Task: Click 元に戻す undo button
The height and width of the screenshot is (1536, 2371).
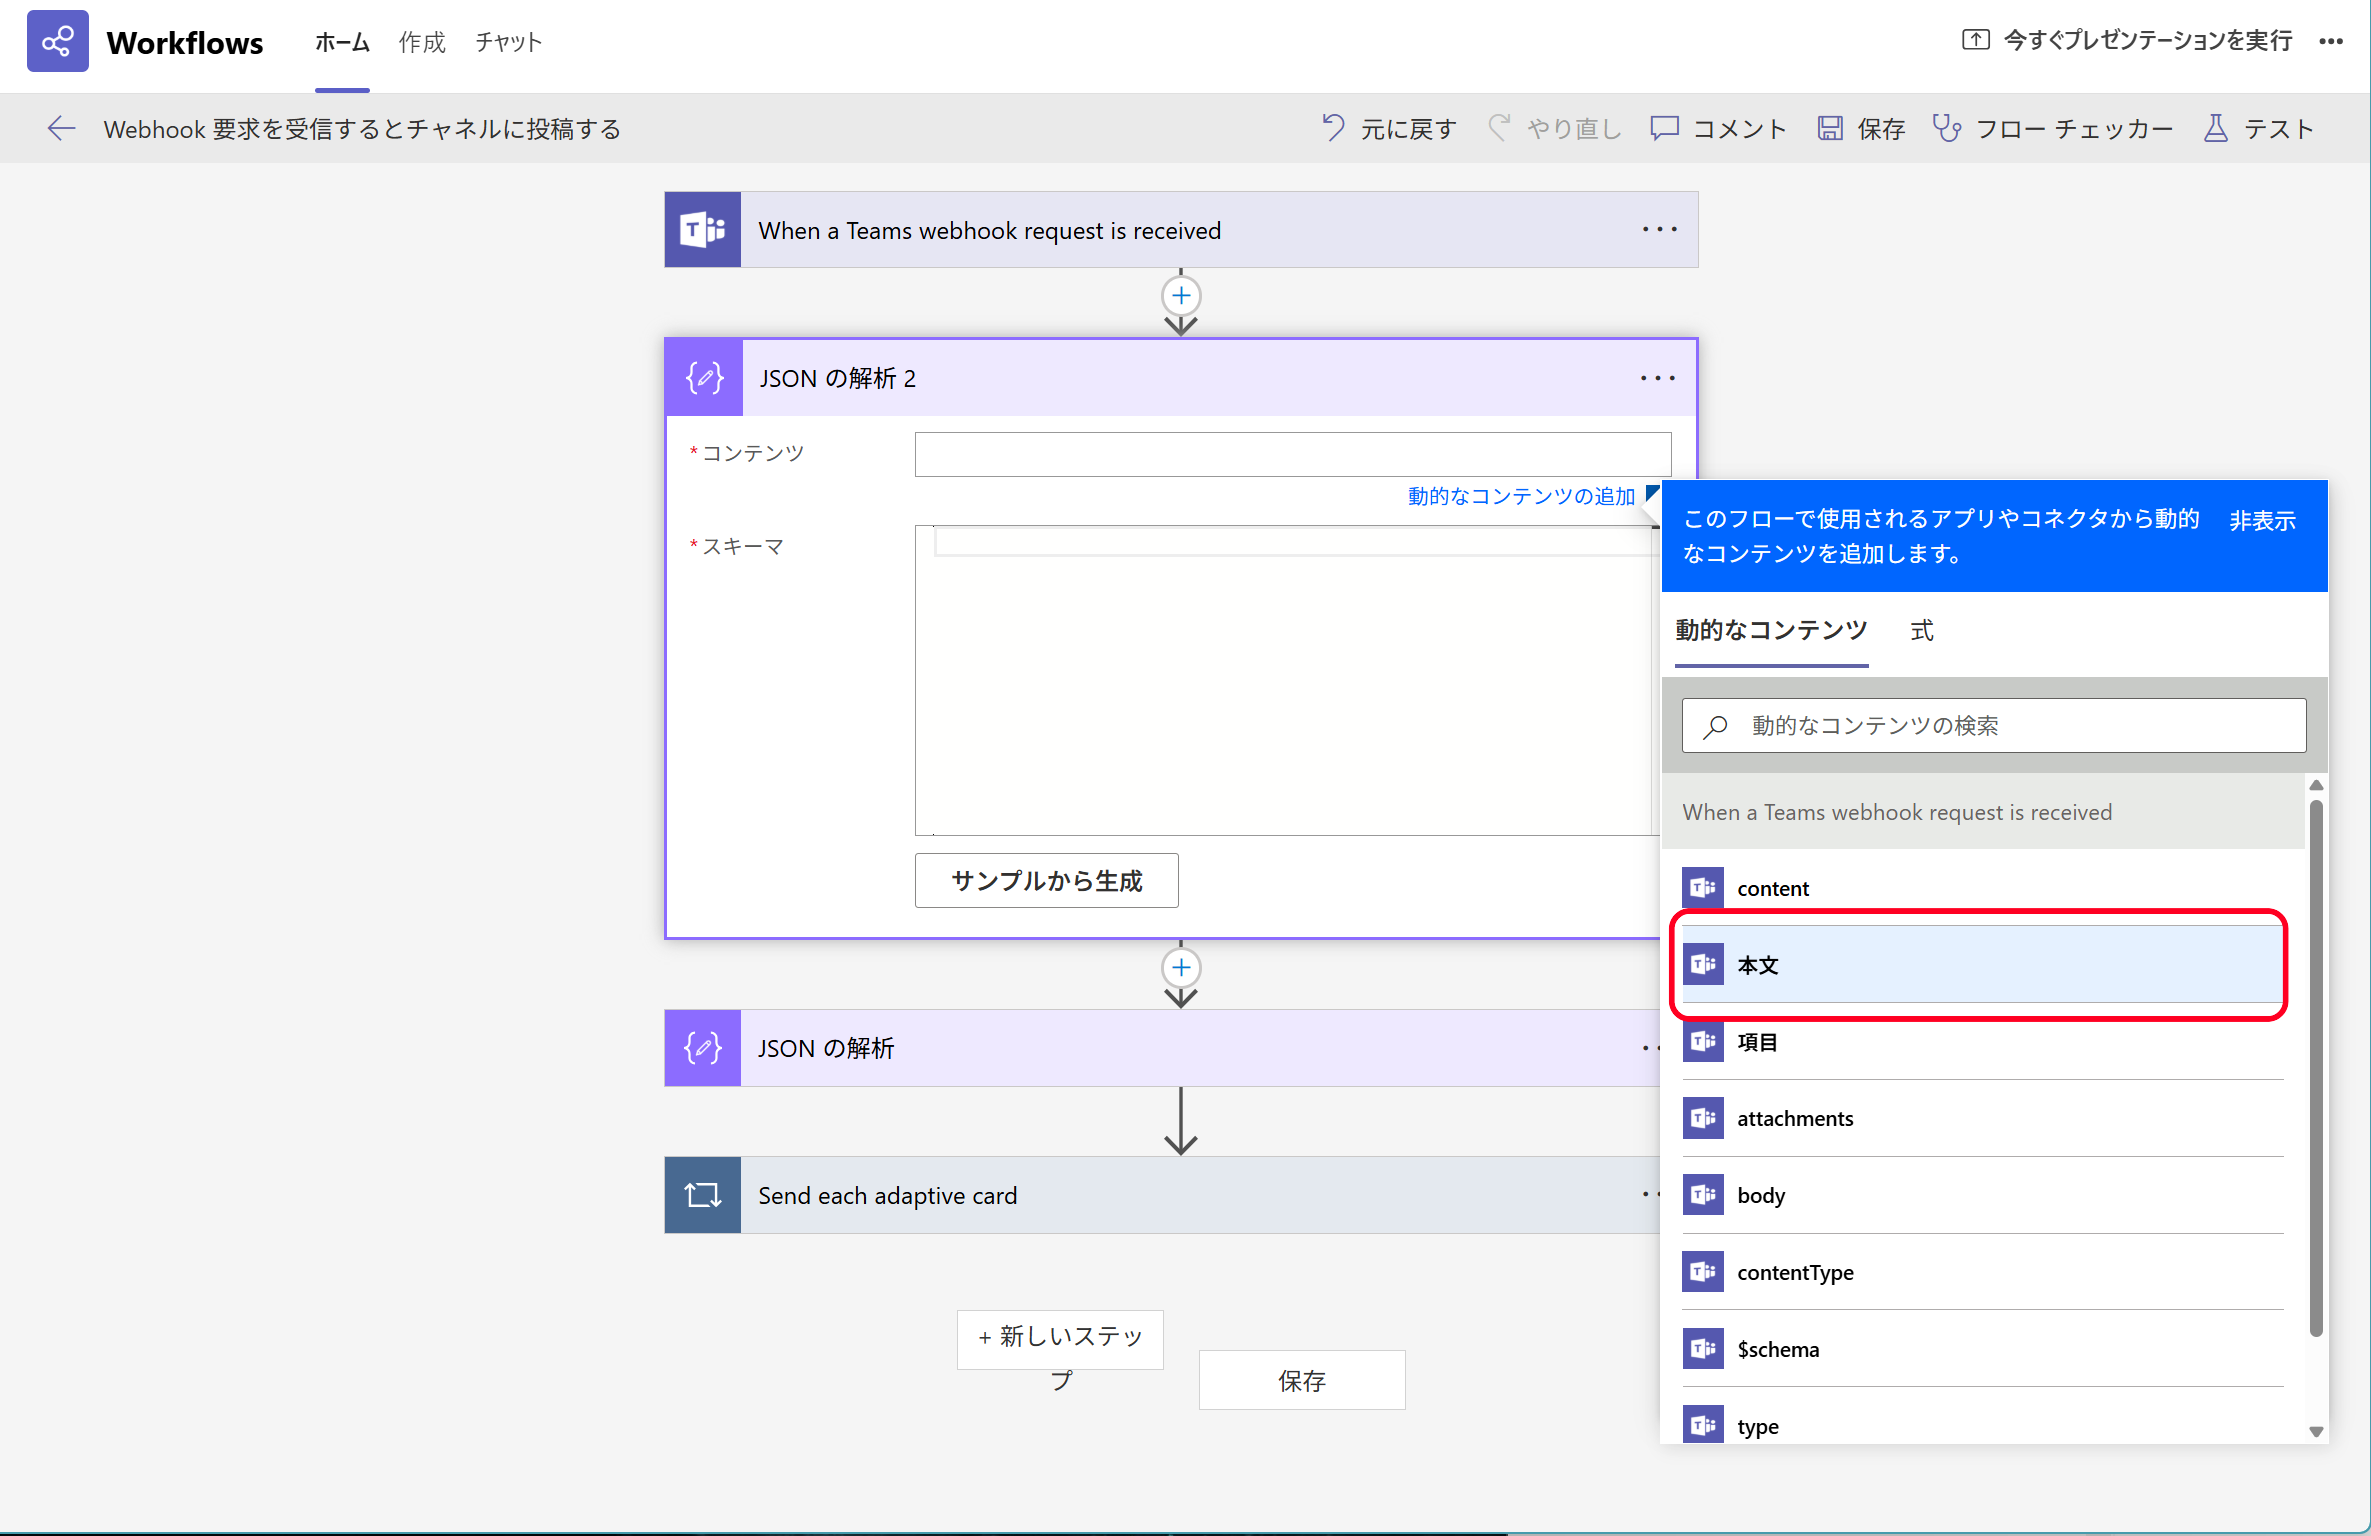Action: [1389, 128]
